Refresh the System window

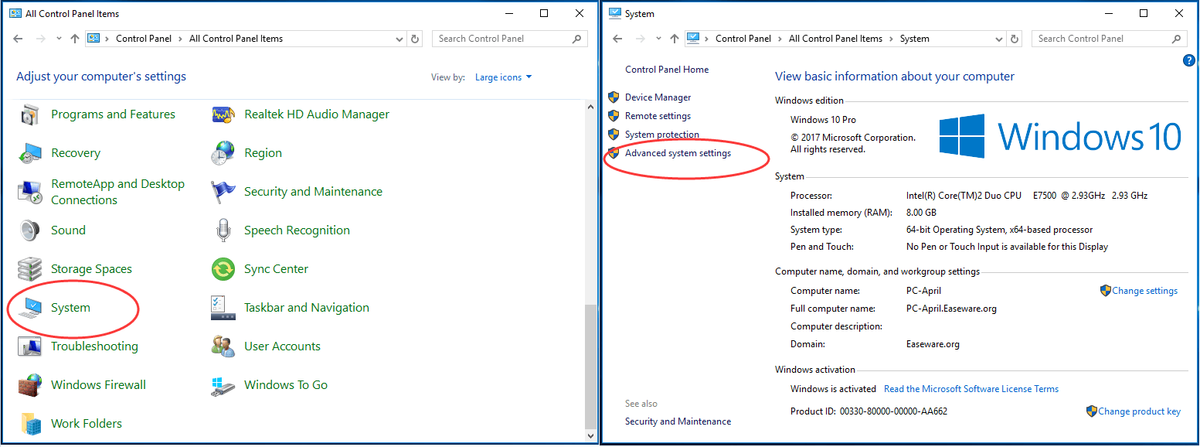tap(1015, 39)
